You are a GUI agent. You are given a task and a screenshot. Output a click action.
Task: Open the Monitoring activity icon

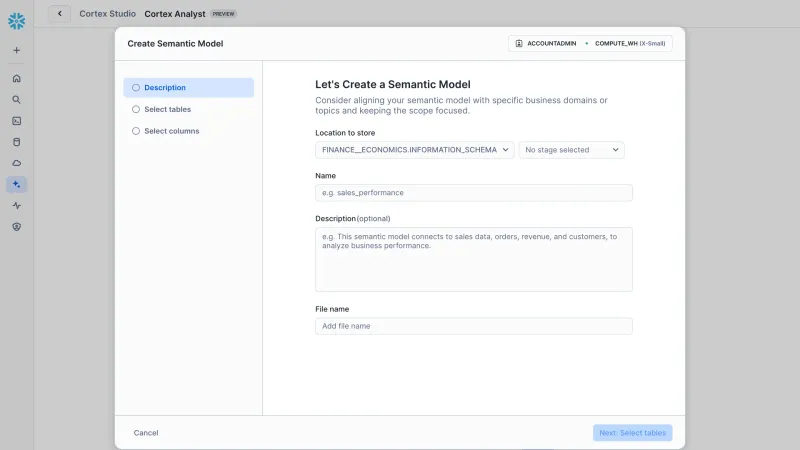[16, 206]
